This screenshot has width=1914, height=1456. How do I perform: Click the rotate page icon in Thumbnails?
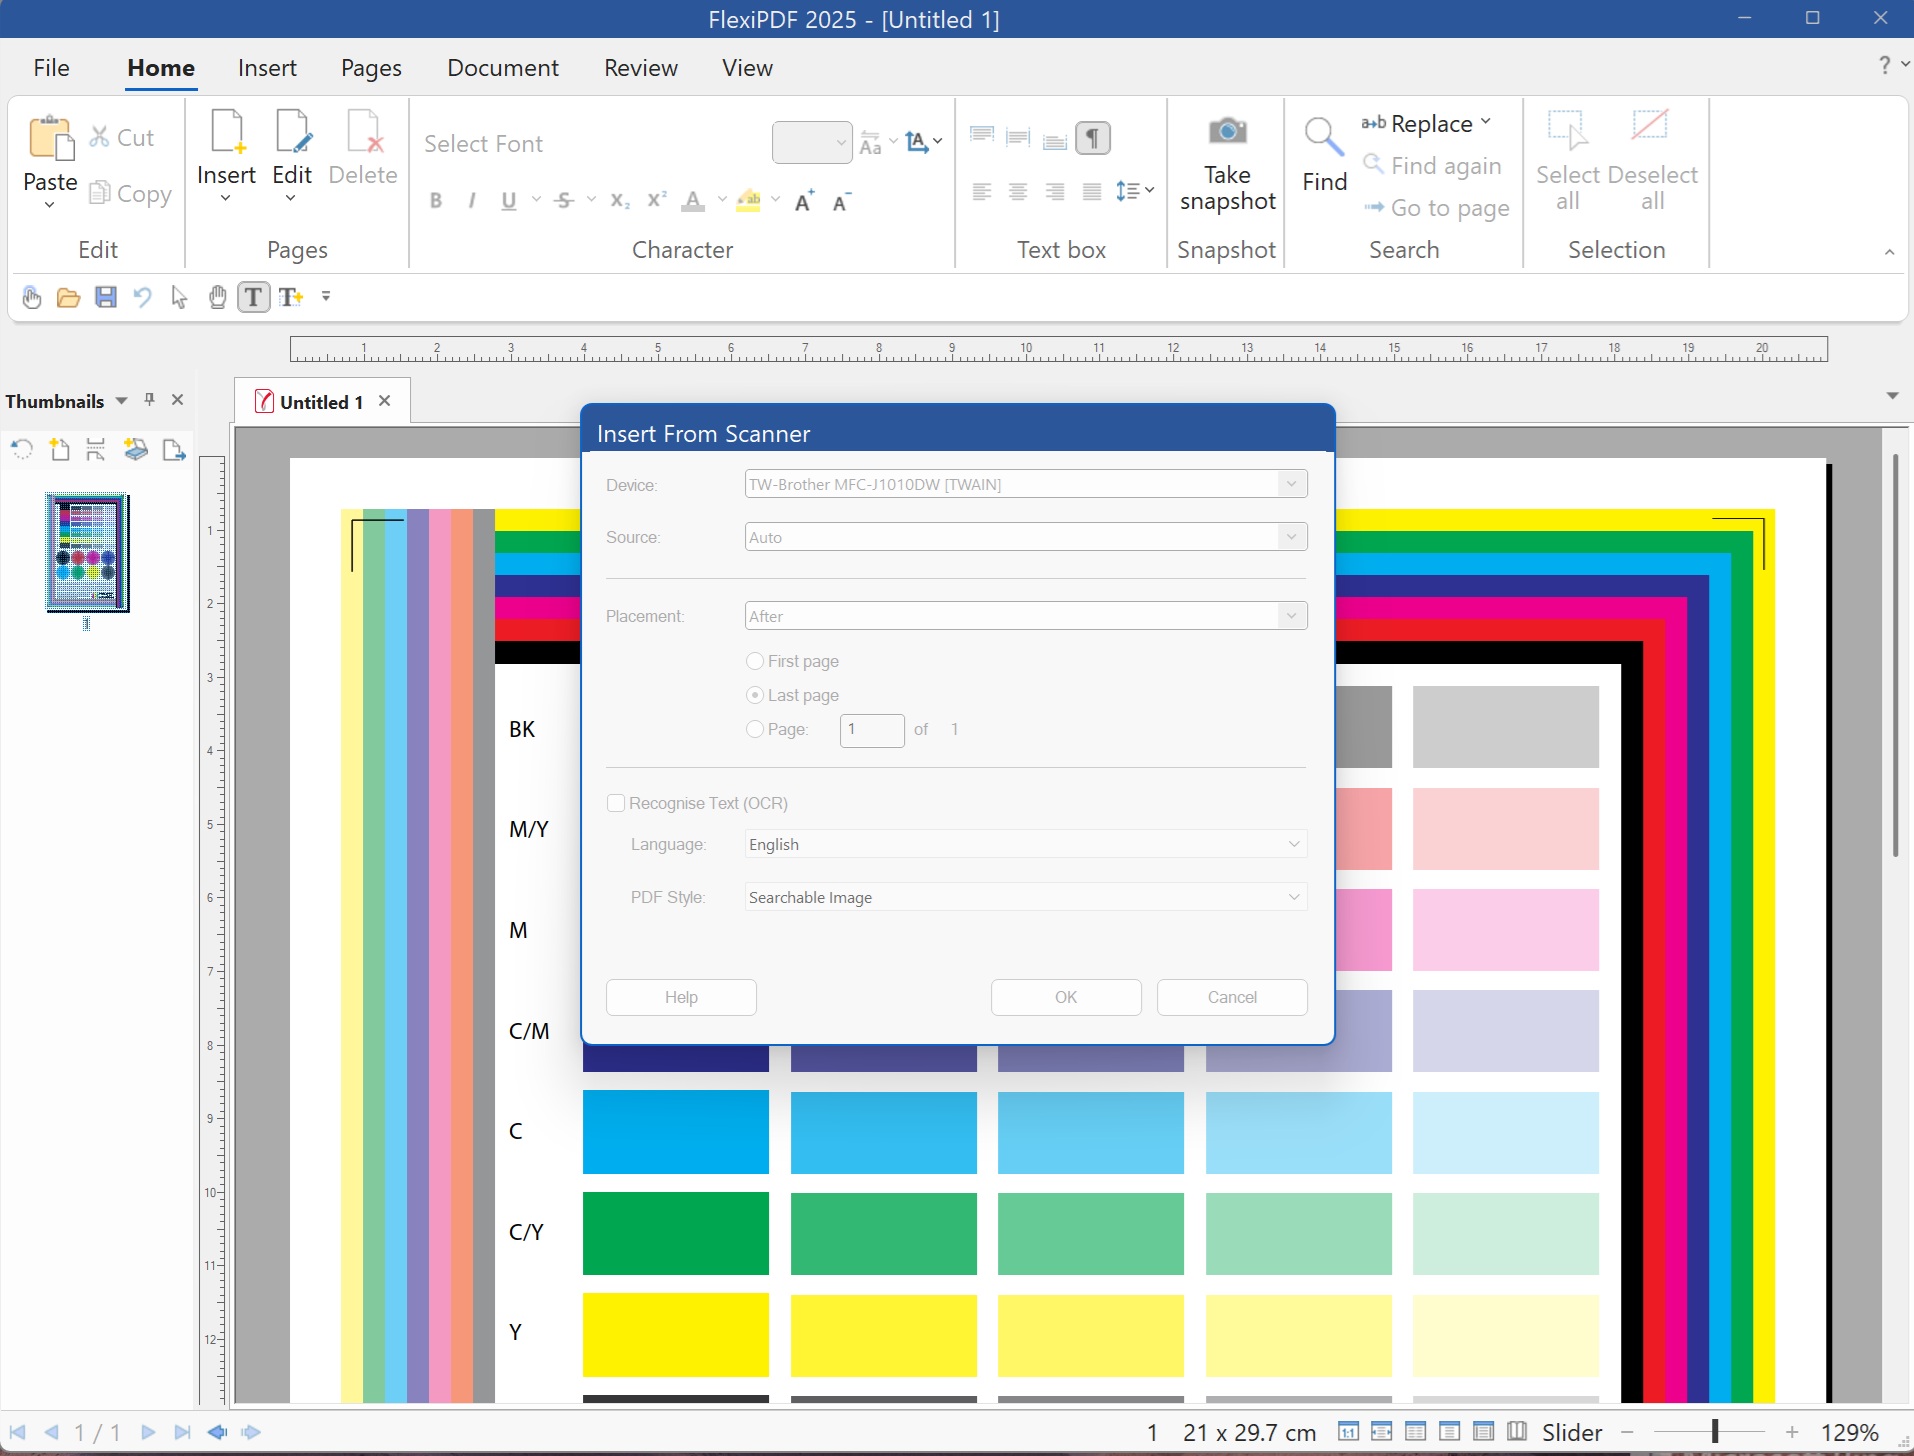pos(22,450)
